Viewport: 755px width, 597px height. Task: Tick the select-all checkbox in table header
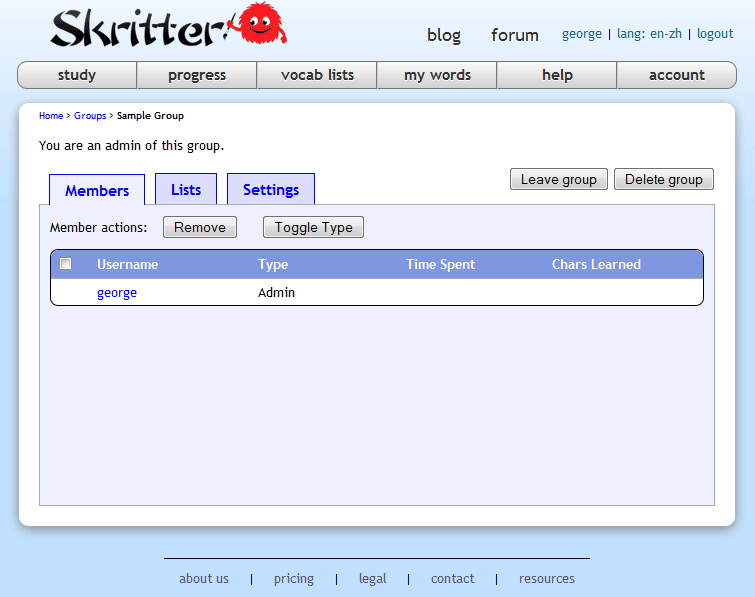pyautogui.click(x=66, y=264)
